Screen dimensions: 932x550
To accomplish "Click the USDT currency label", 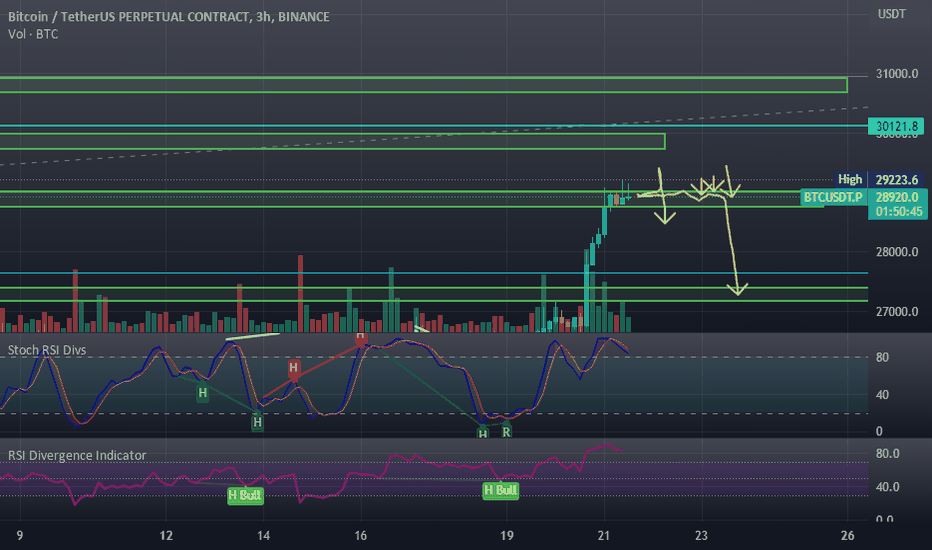I will pyautogui.click(x=892, y=14).
